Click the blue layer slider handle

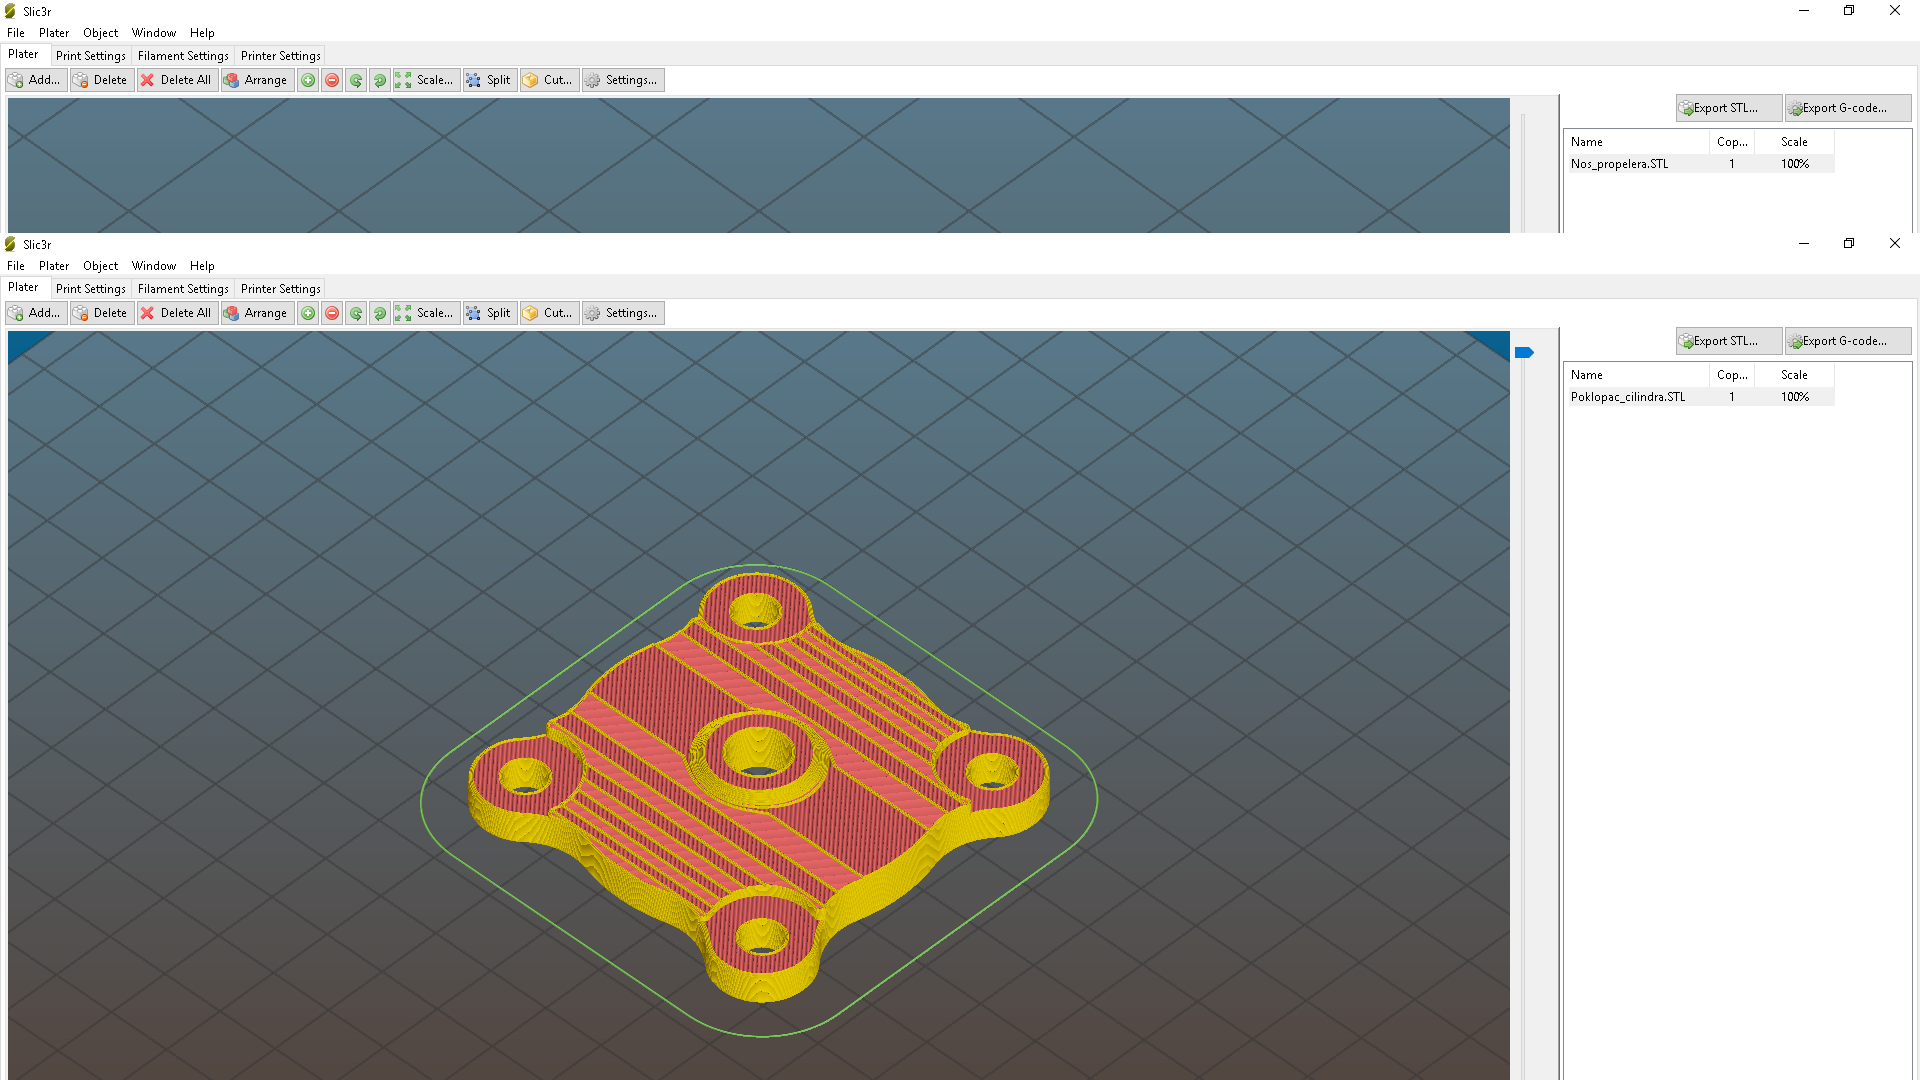(1524, 352)
